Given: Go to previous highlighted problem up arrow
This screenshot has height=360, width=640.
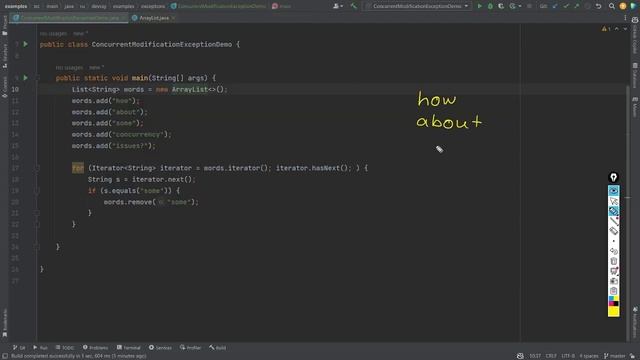Looking at the screenshot, I should click(x=617, y=29).
